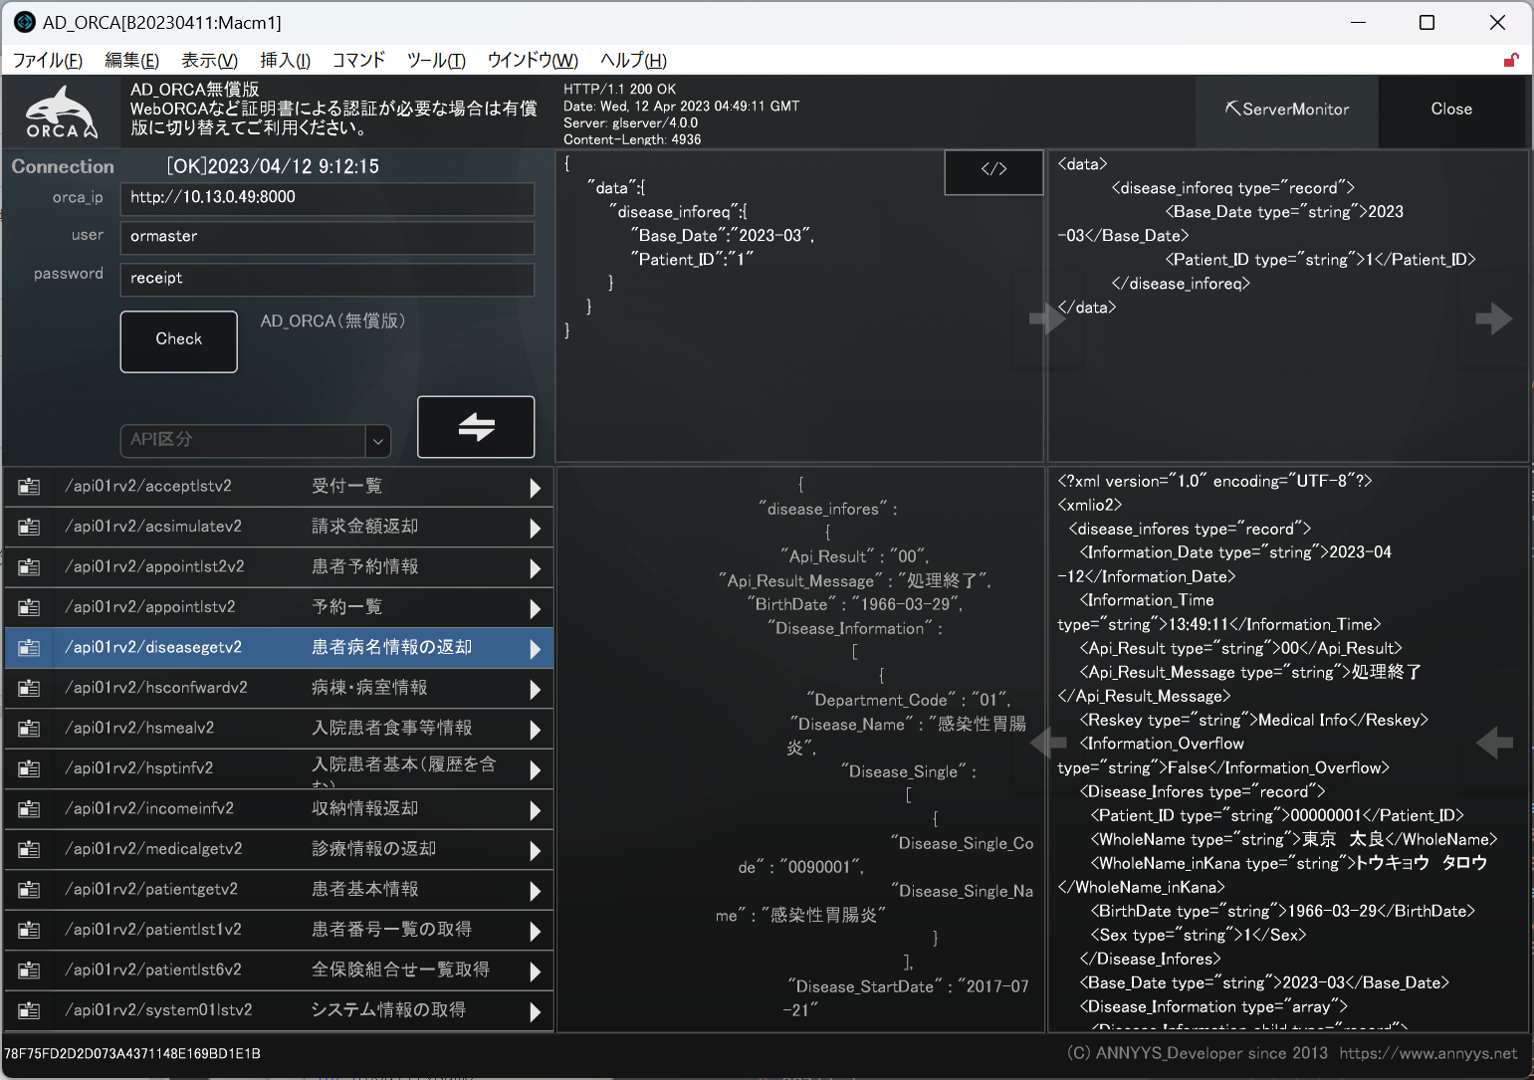Viewport: 1534px width, 1080px height.
Task: Open the ヘルプ(H) menu
Action: [633, 60]
